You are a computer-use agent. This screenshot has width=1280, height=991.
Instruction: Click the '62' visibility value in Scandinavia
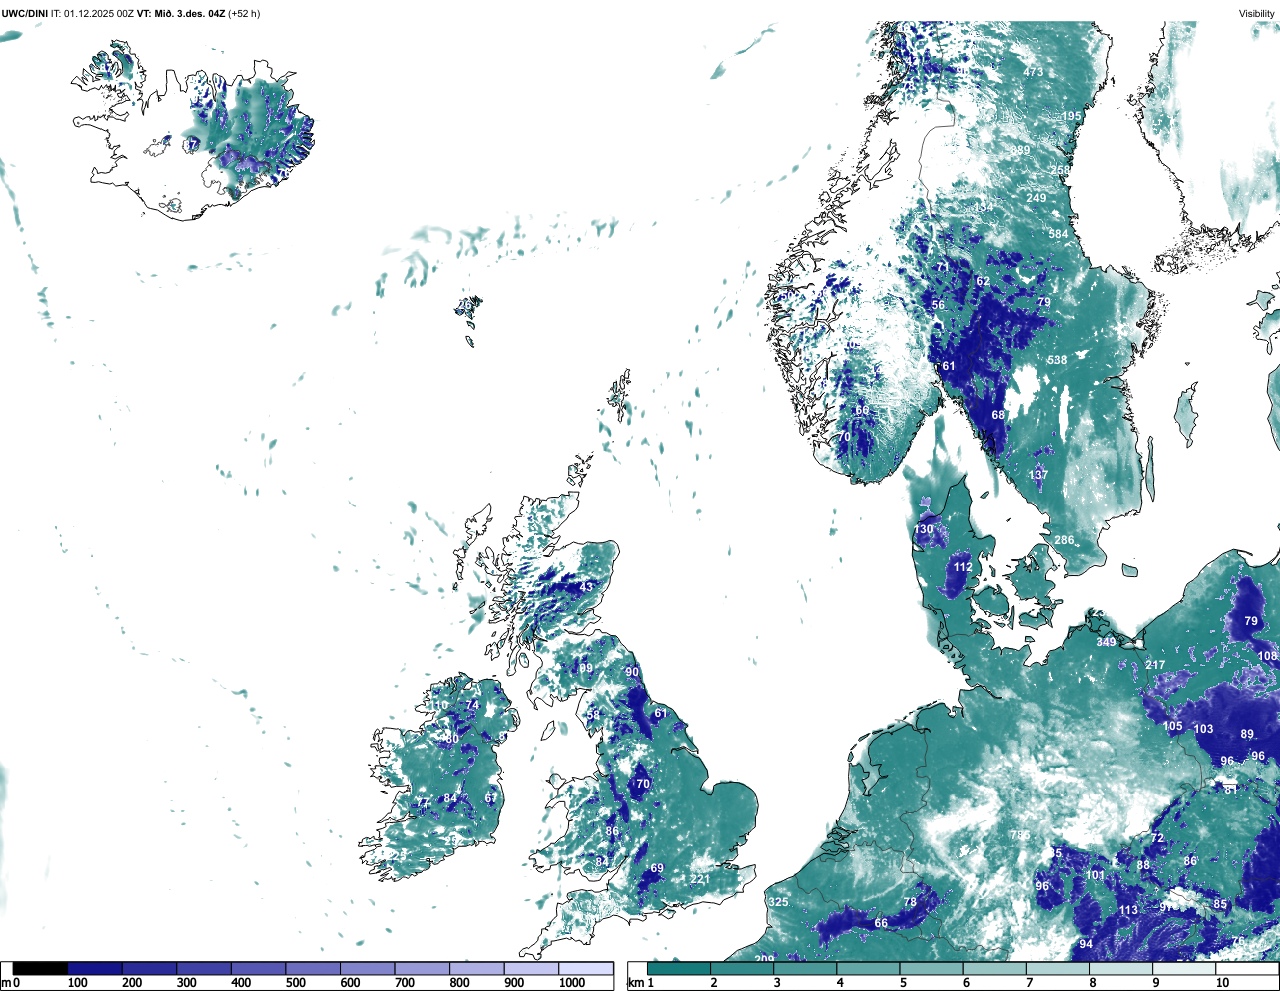tap(983, 282)
